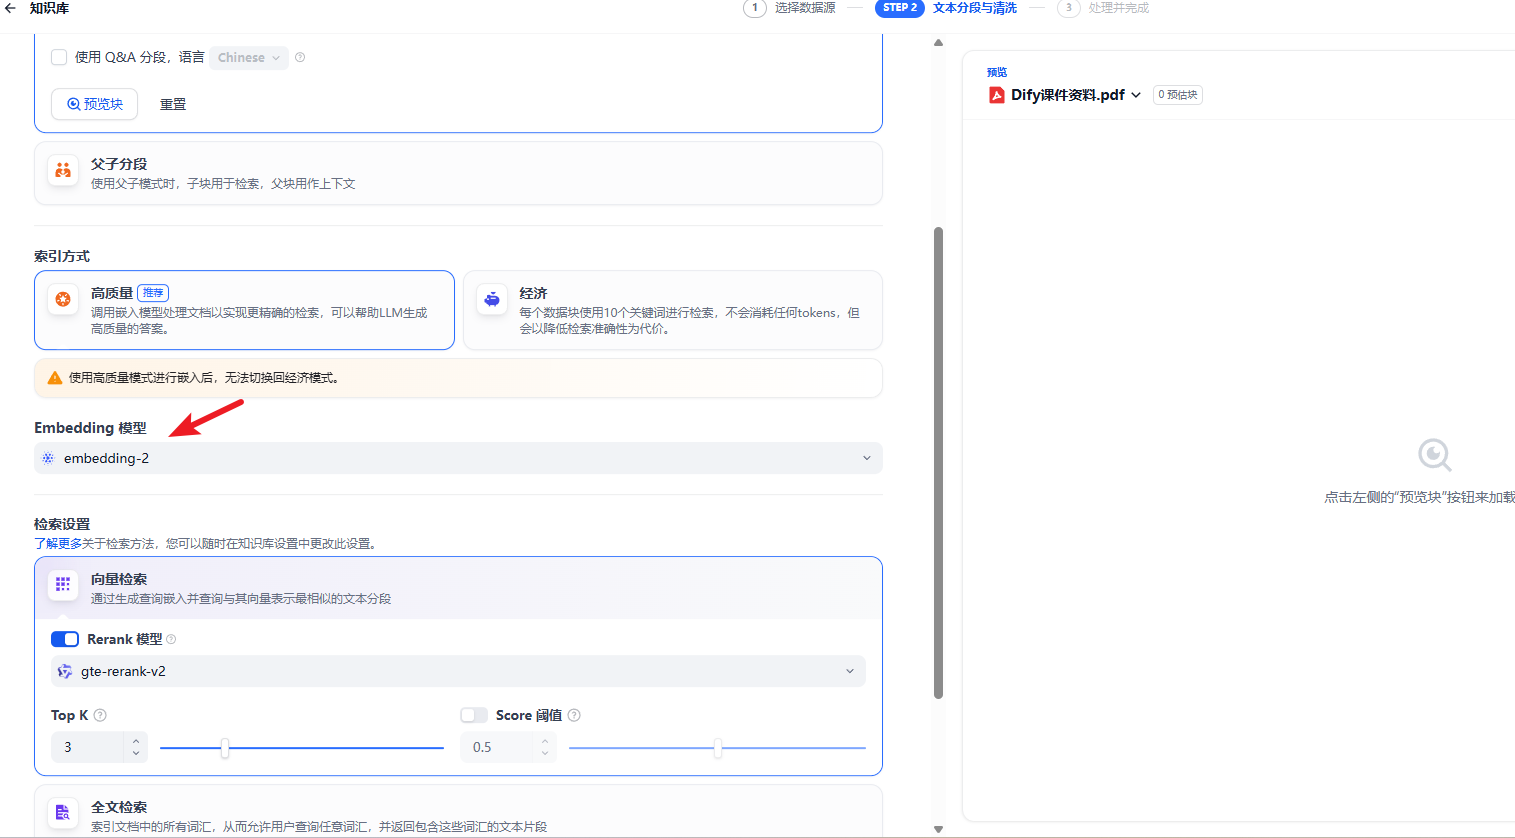The height and width of the screenshot is (838, 1515).
Task: Click the 高质量 index mode icon
Action: tap(63, 300)
